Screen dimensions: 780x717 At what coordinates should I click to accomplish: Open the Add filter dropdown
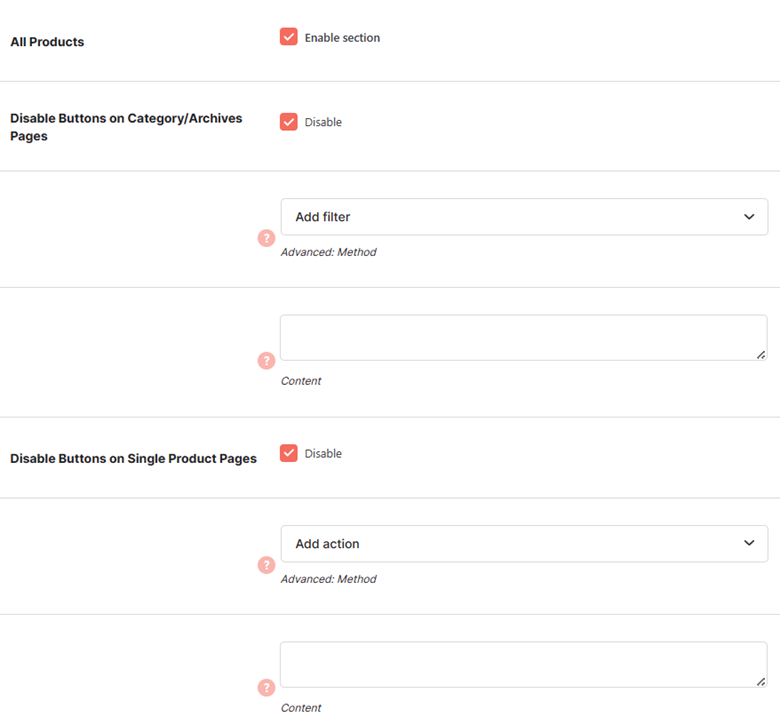524,217
